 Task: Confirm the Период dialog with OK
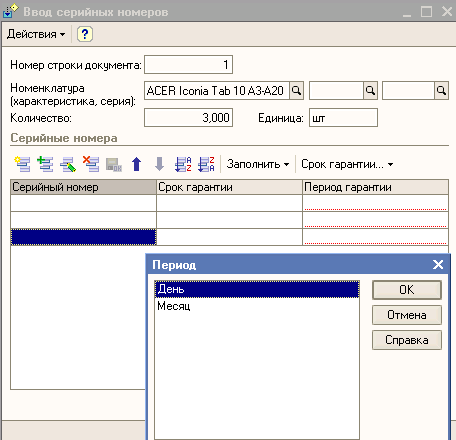(407, 290)
